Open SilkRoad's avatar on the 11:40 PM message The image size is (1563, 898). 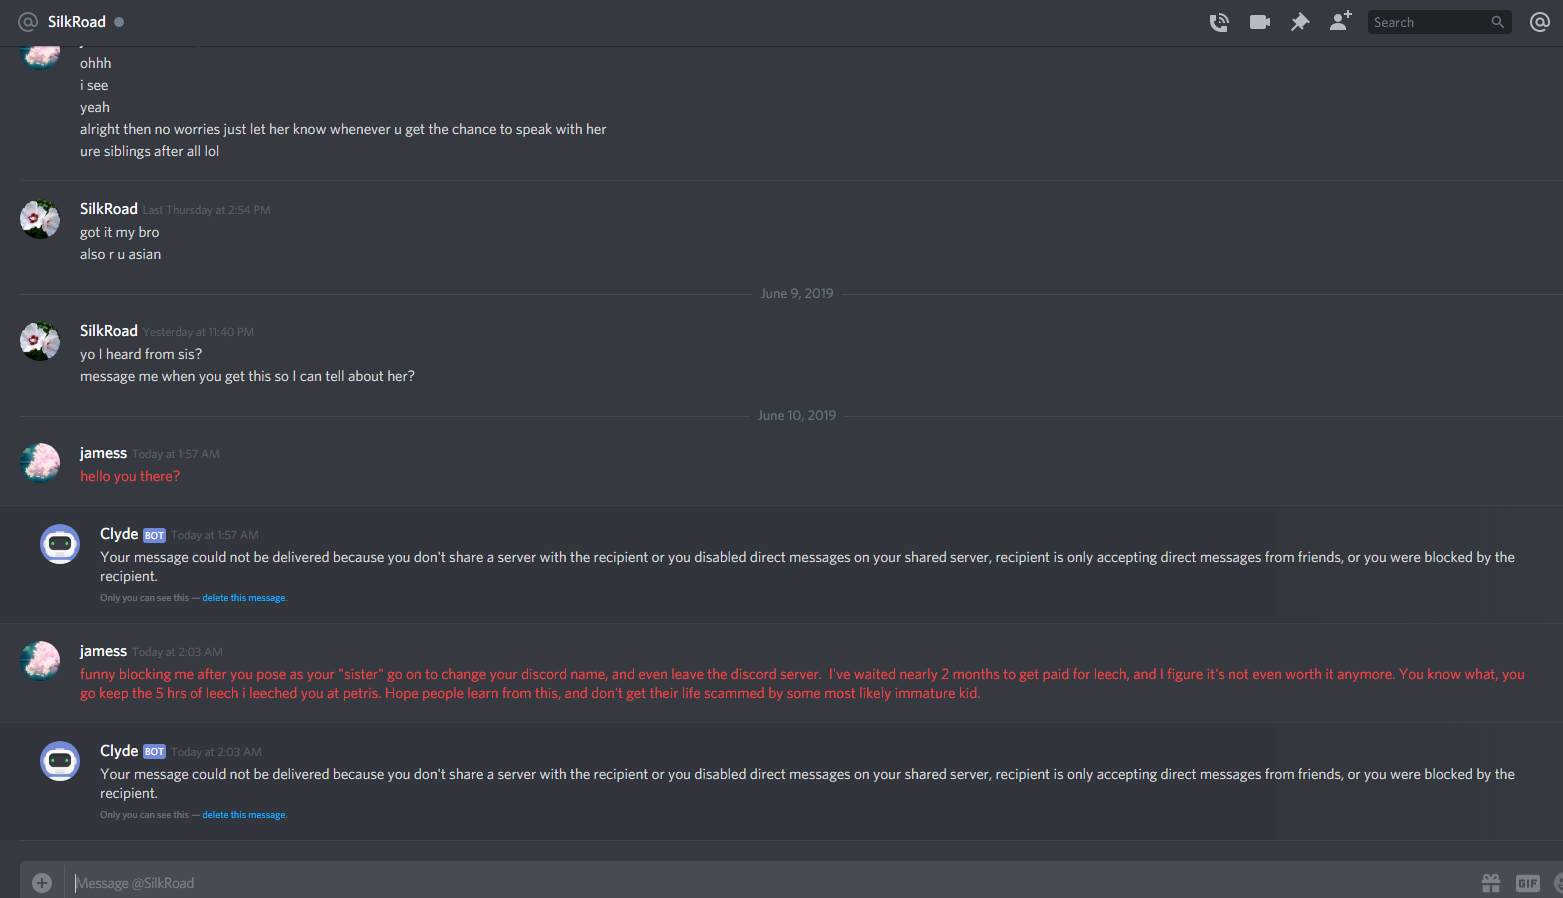coord(40,341)
